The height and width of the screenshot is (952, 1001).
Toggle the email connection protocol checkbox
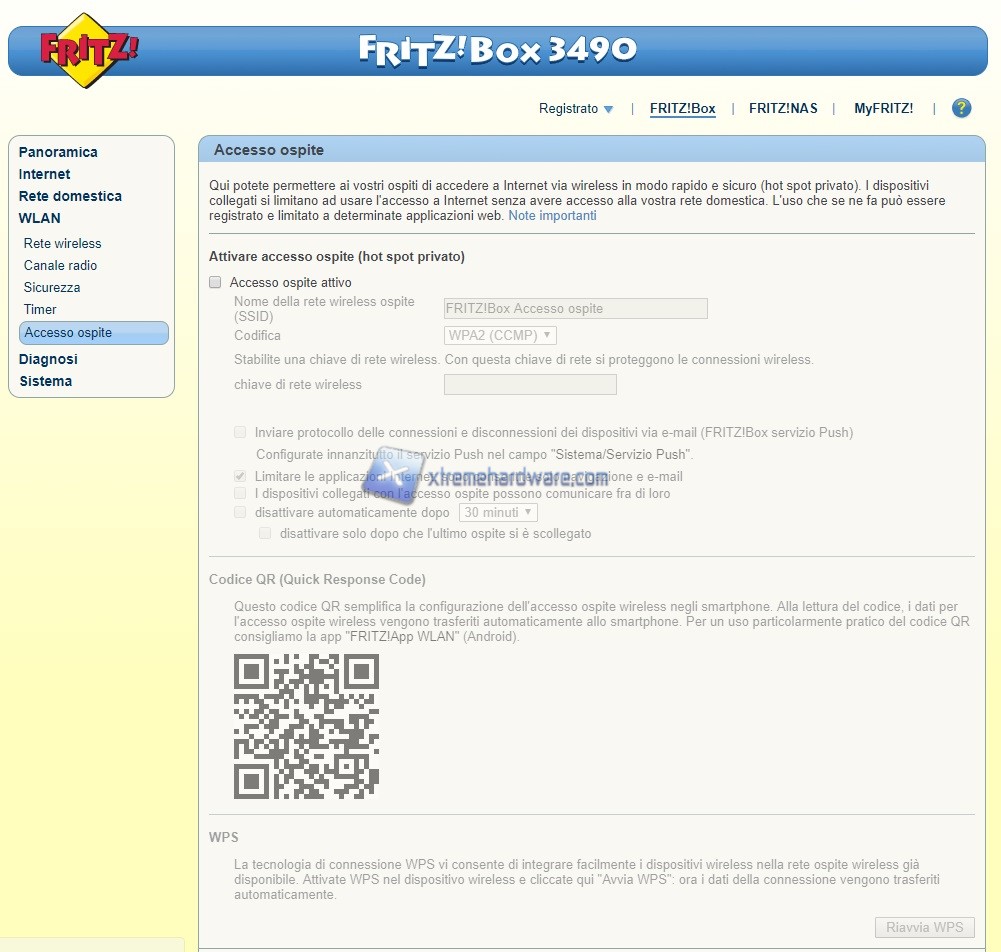coord(240,433)
